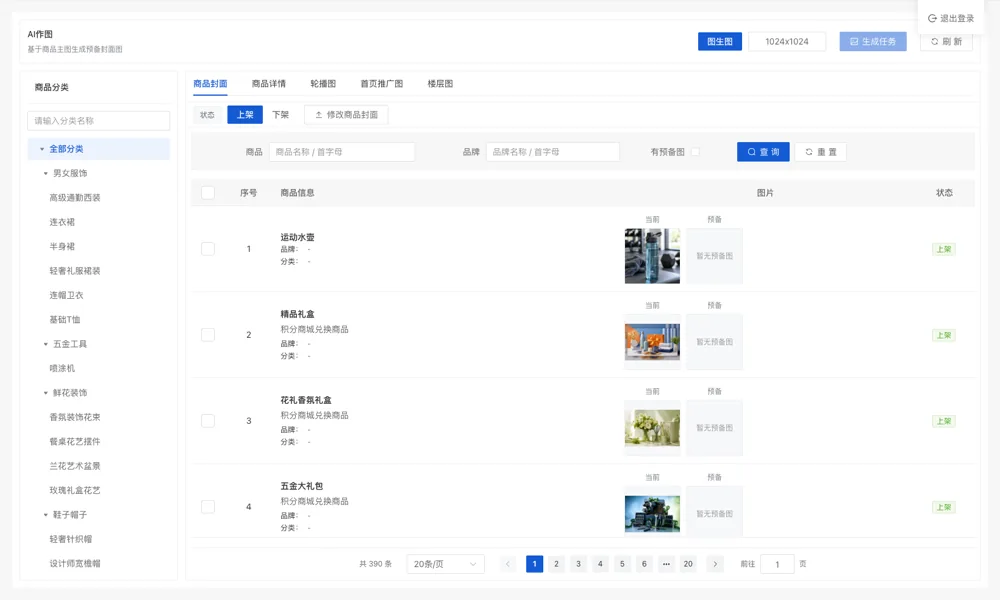Go to page 4
This screenshot has height=600, width=1000.
point(600,564)
